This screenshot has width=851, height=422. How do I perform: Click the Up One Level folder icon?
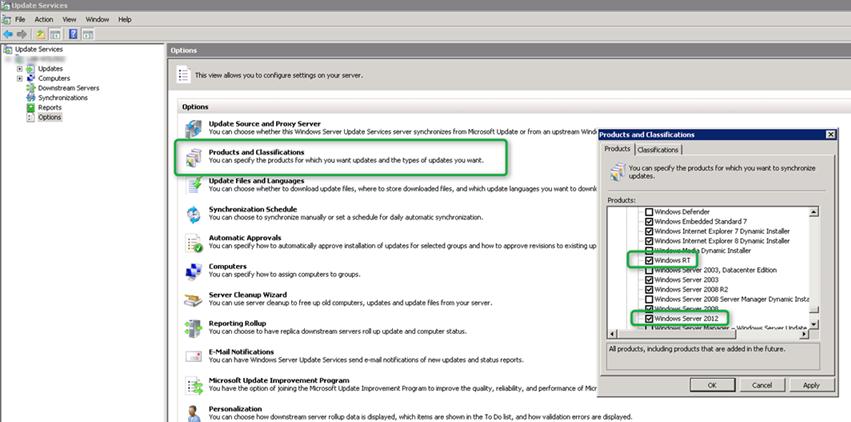[41, 33]
